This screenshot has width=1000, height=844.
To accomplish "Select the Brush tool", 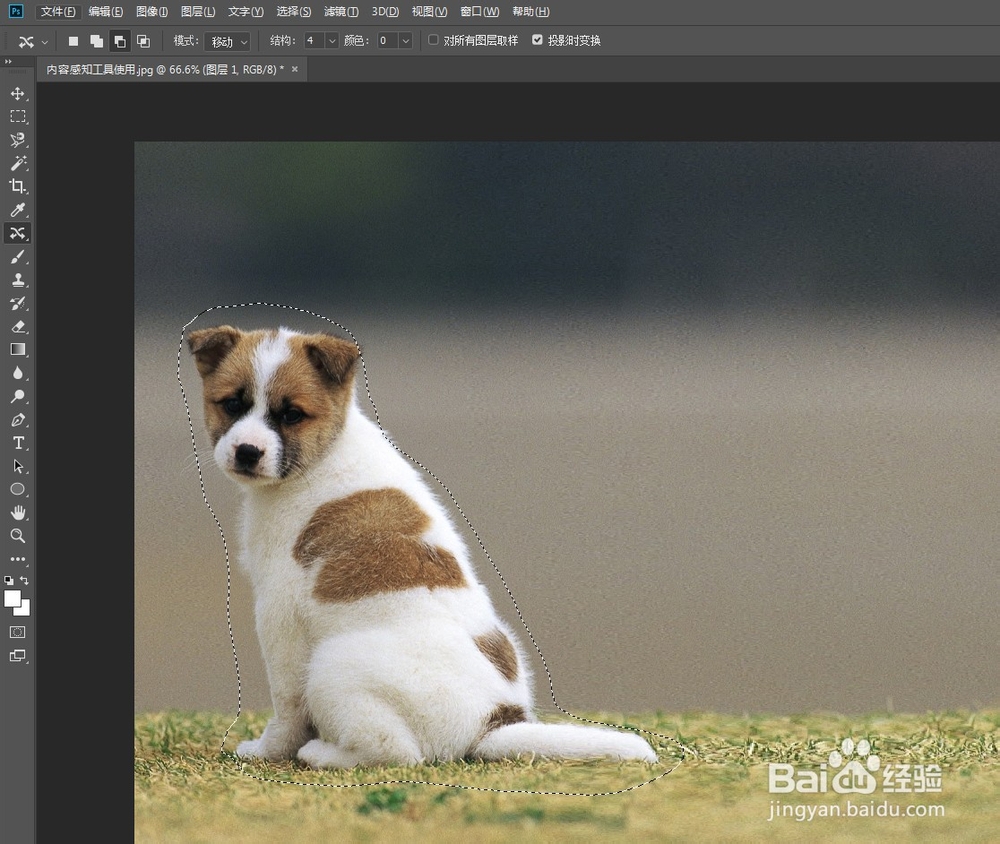I will (18, 256).
